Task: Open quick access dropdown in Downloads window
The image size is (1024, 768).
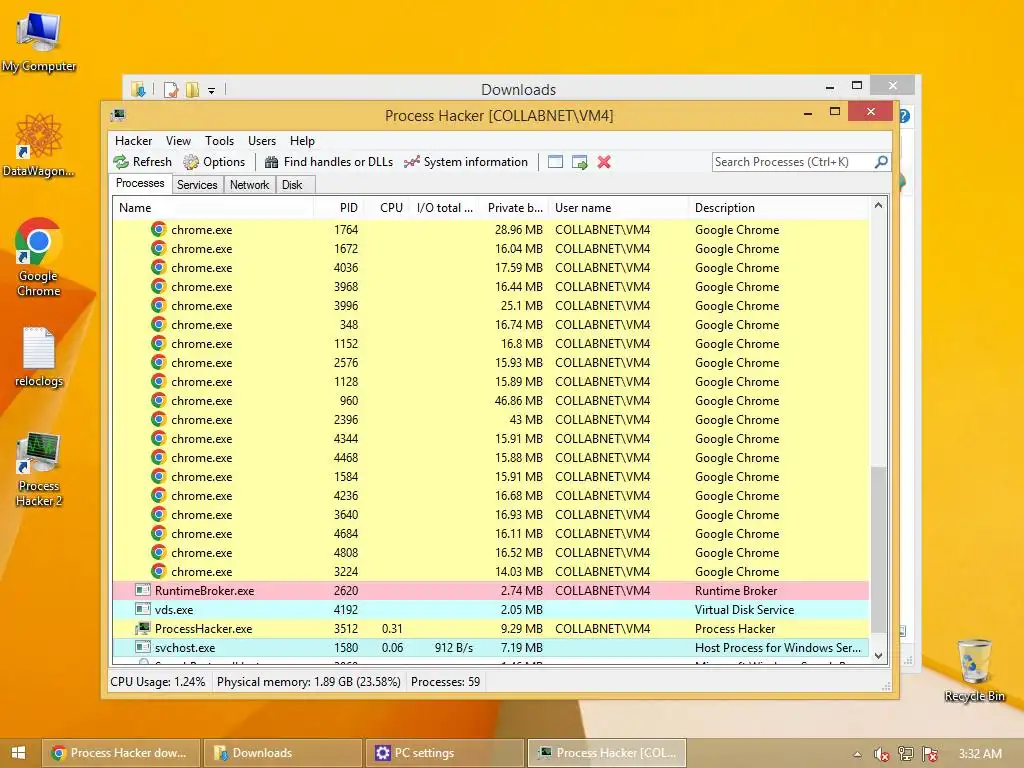Action: click(x=212, y=90)
